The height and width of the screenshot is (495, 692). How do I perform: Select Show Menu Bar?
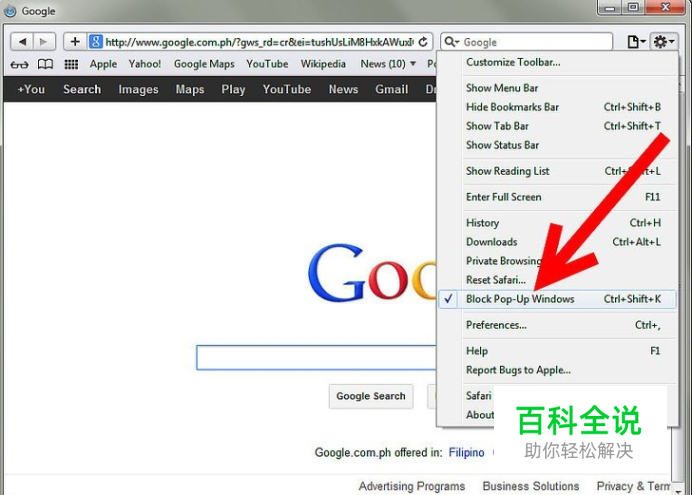click(557, 88)
